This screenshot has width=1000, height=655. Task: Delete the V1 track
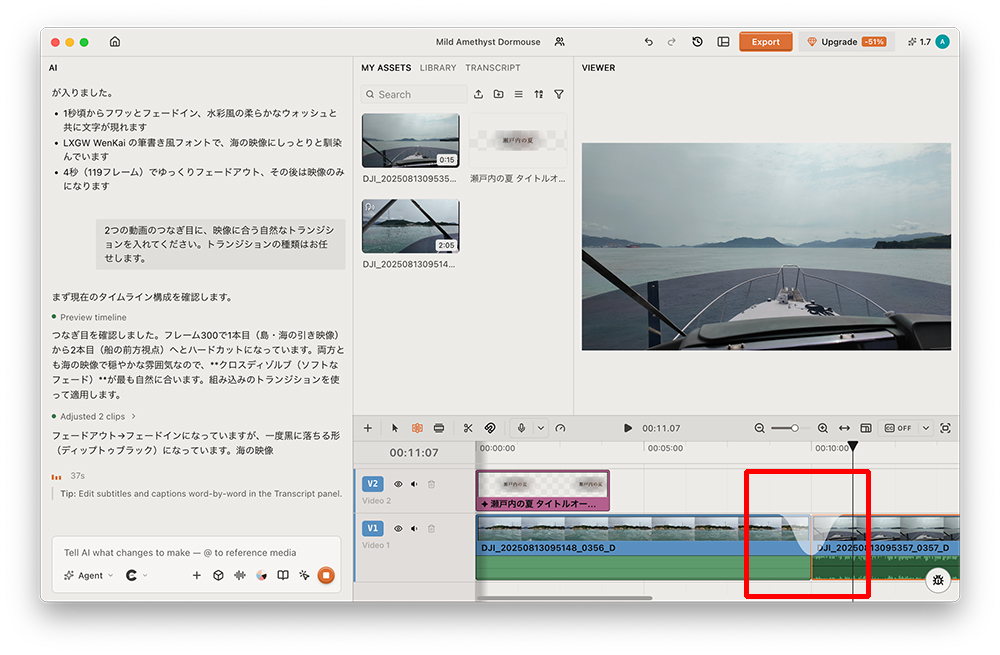431,529
